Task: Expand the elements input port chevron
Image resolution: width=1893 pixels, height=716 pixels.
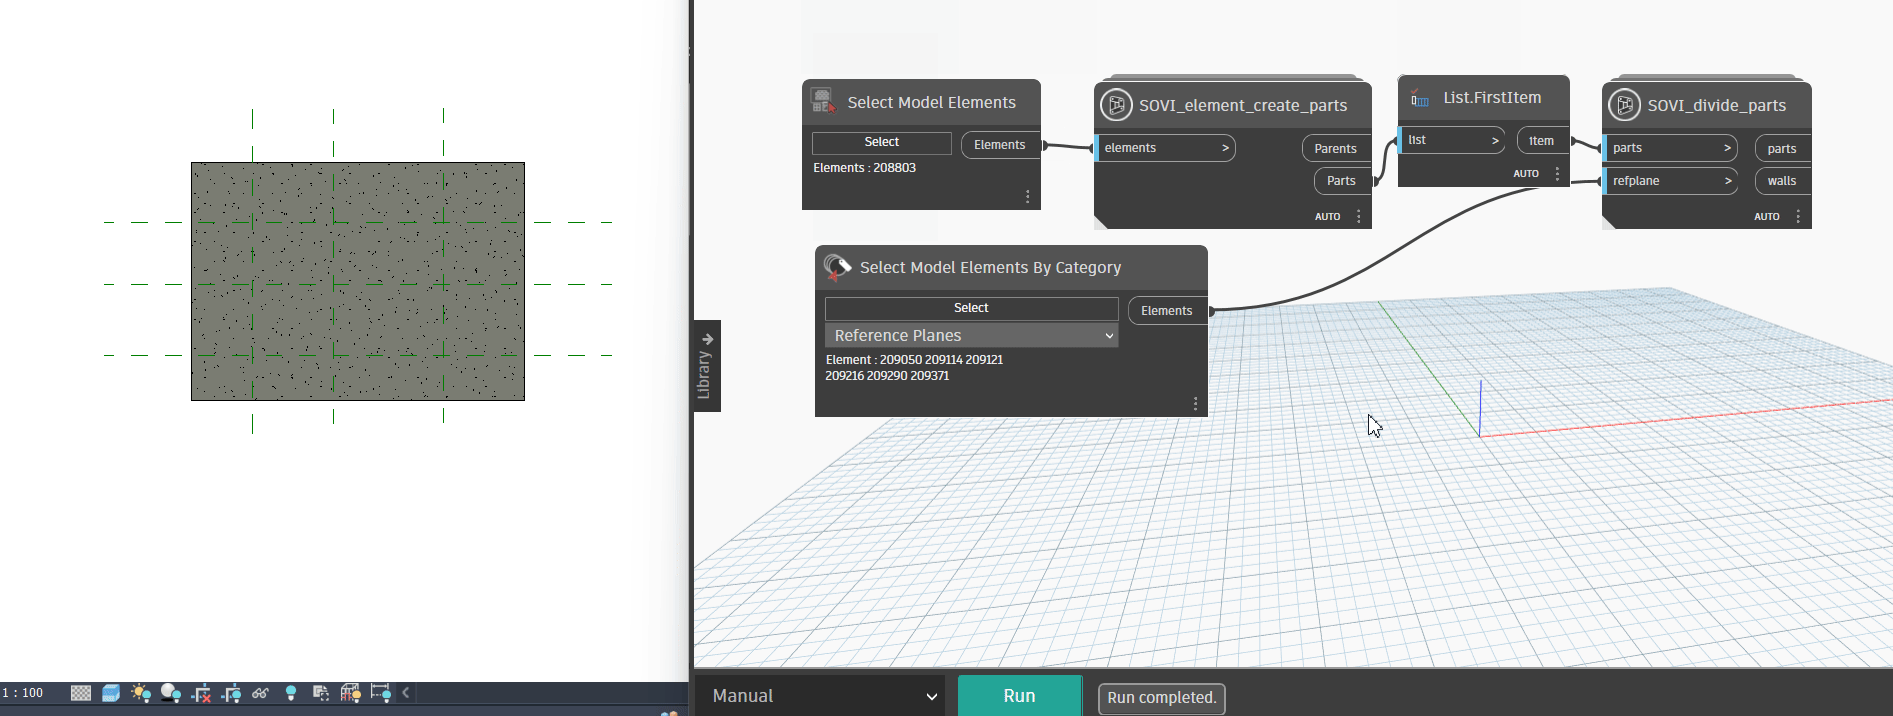Action: tap(1225, 148)
